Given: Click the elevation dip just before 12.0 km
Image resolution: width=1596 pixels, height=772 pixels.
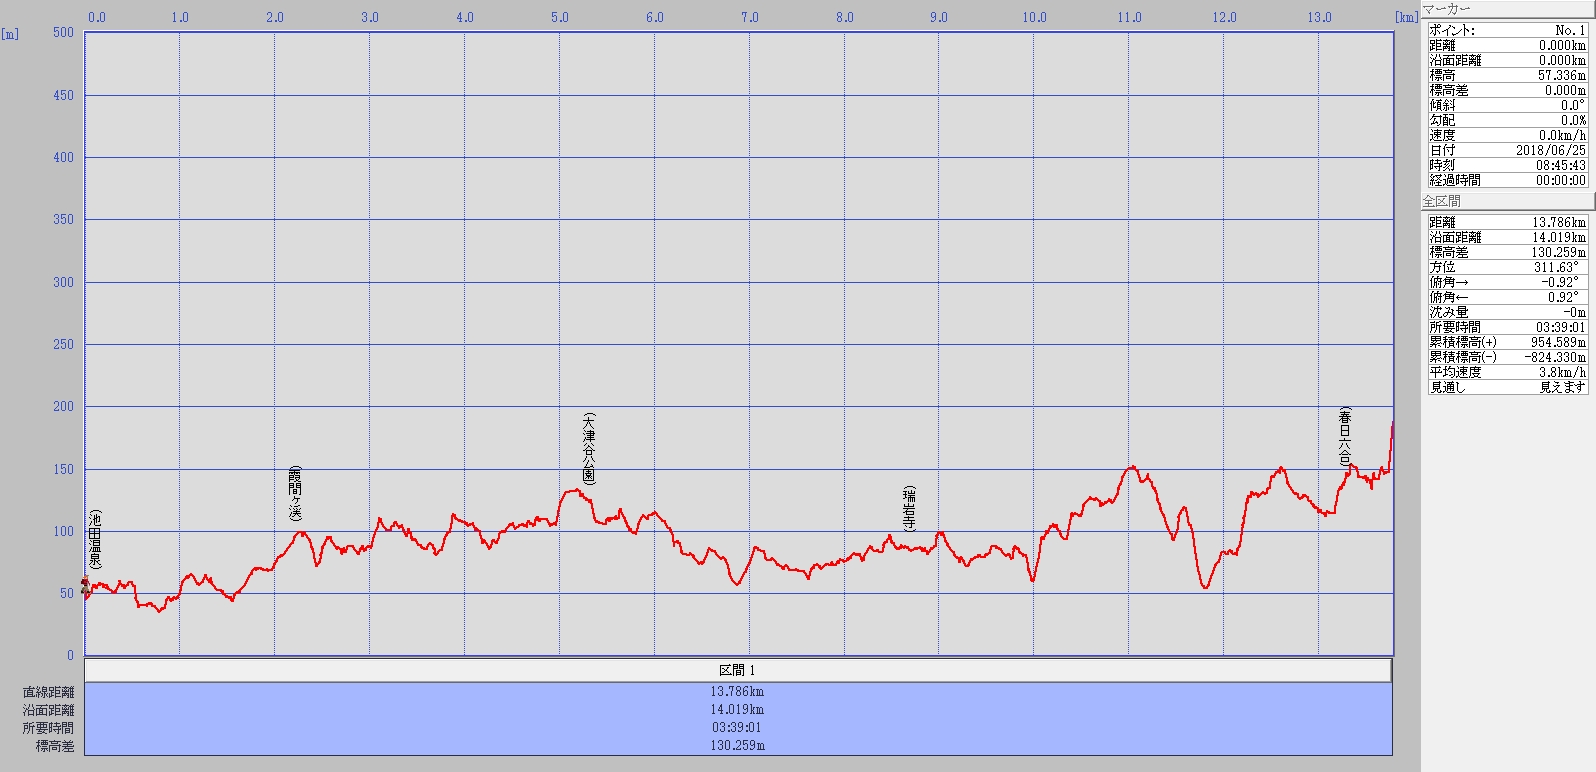Looking at the screenshot, I should (1205, 587).
